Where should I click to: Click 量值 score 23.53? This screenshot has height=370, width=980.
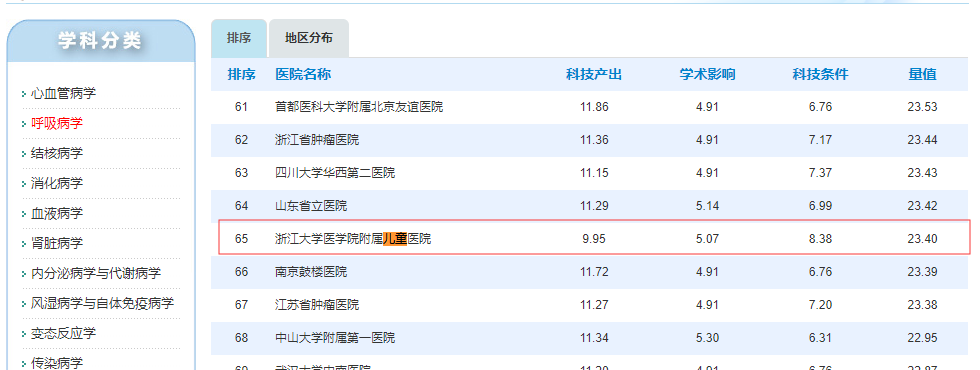point(922,107)
